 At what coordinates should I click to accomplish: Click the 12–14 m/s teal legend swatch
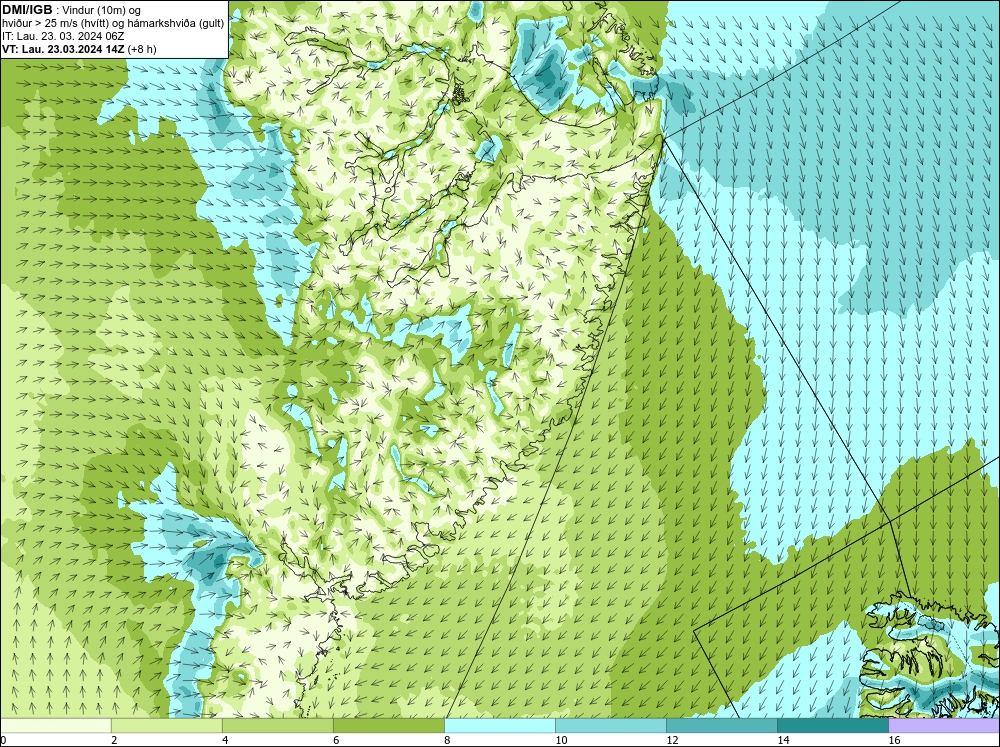pos(722,726)
